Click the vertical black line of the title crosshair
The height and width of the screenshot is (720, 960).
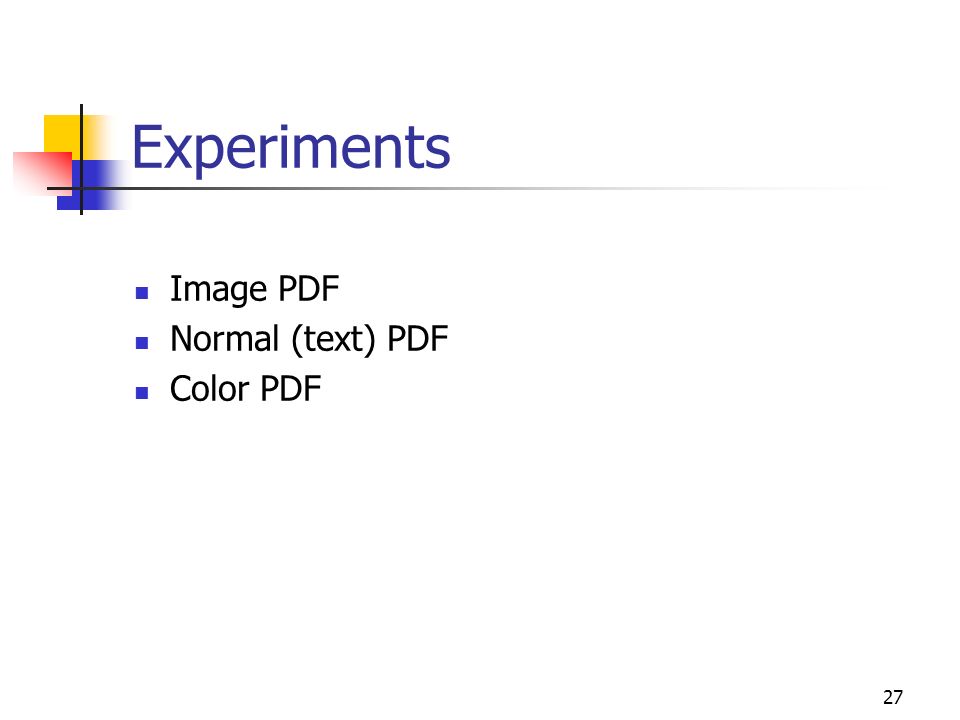coord(81,159)
